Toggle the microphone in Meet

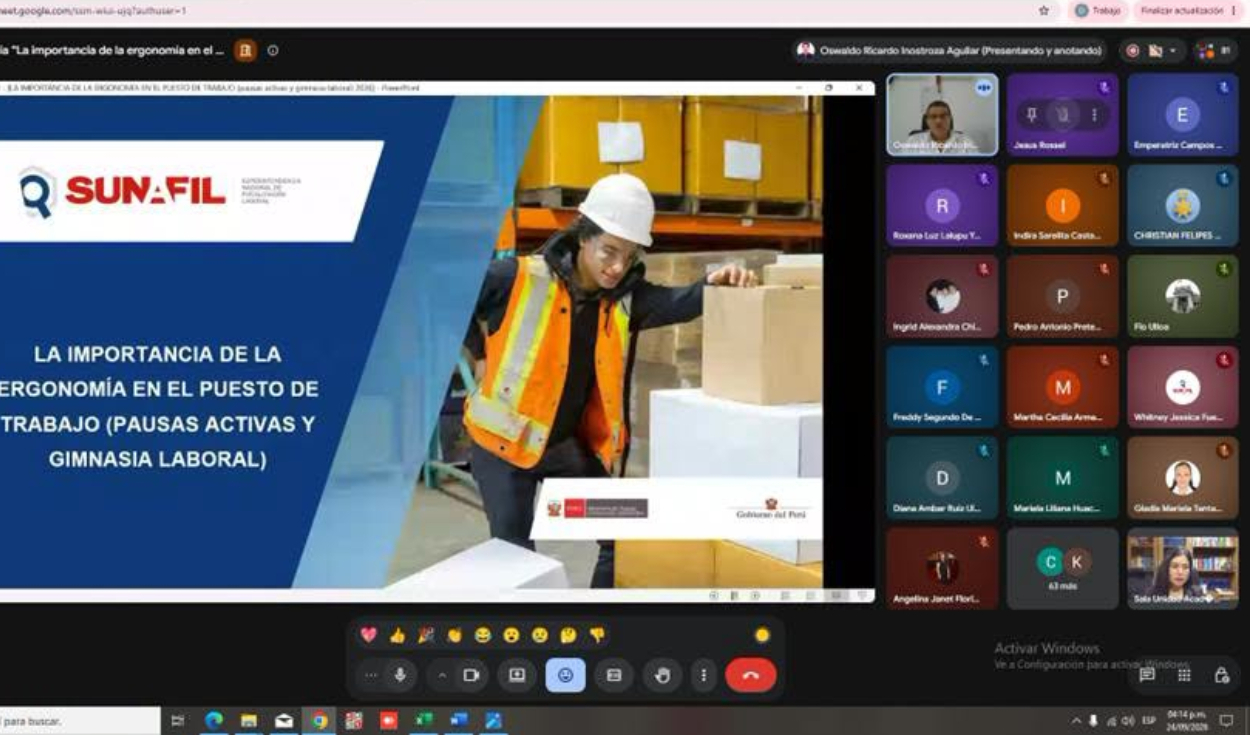pos(400,675)
